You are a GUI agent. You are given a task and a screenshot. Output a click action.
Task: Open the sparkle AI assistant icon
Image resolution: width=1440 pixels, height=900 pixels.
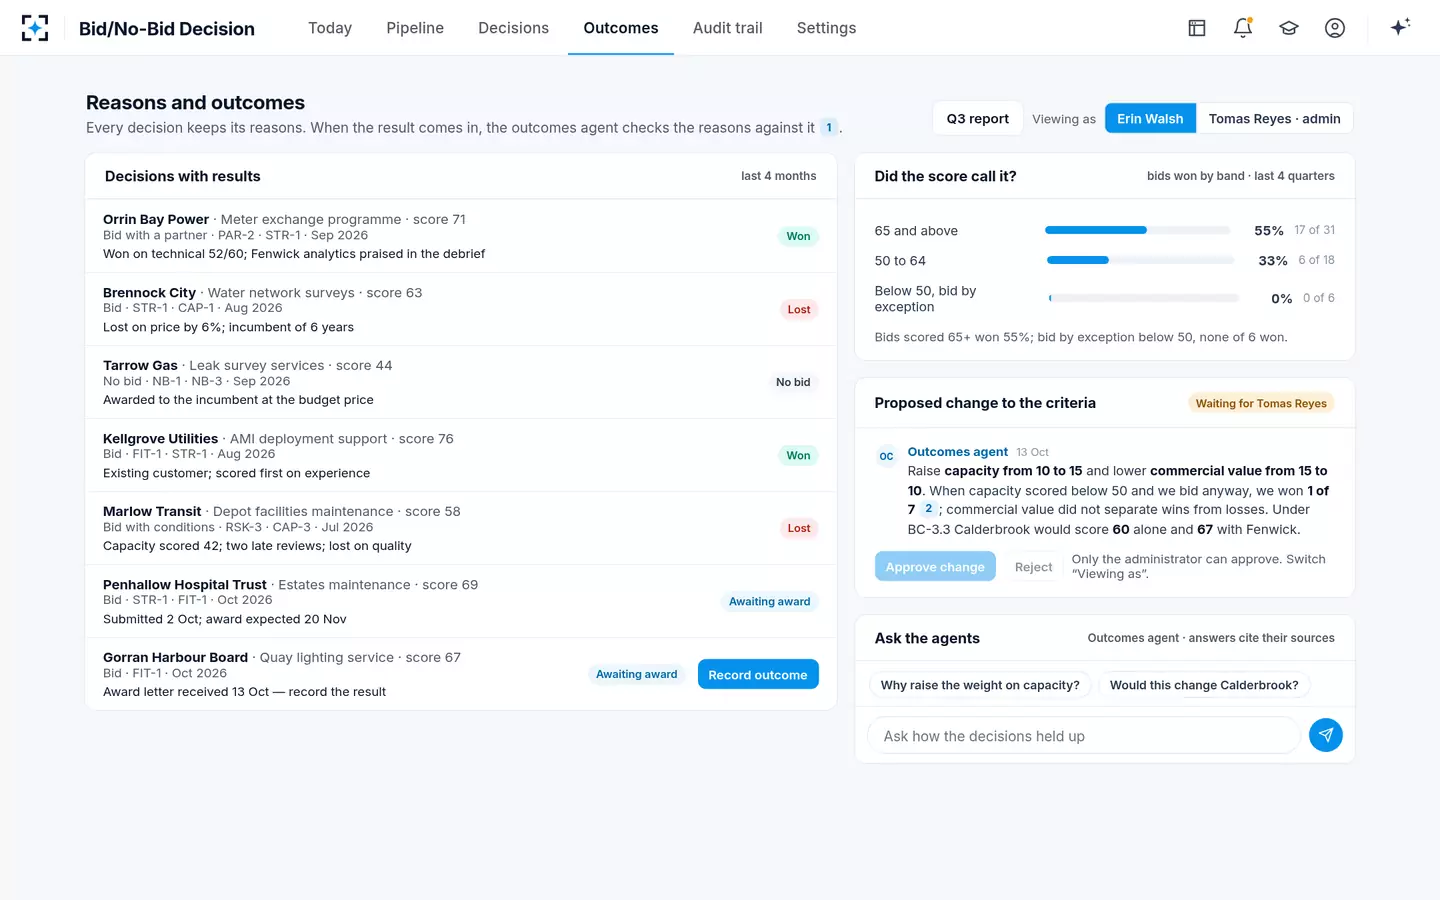pyautogui.click(x=1400, y=27)
